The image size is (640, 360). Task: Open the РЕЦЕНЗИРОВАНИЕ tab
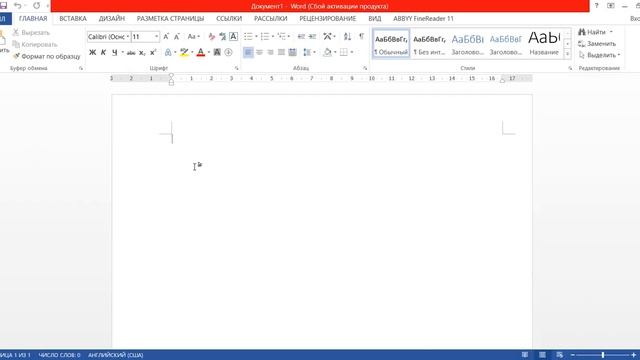coord(328,19)
